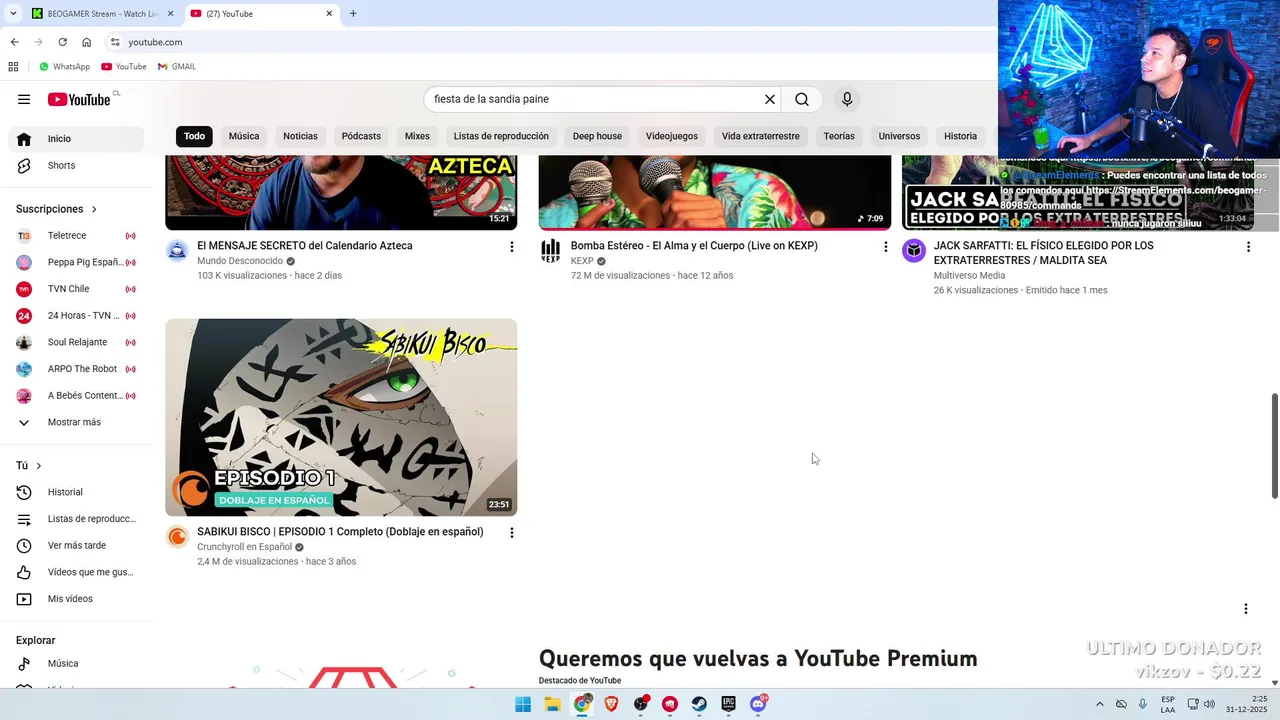Open the Chrome apps grid bookmark
This screenshot has width=1280, height=720.
click(13, 67)
